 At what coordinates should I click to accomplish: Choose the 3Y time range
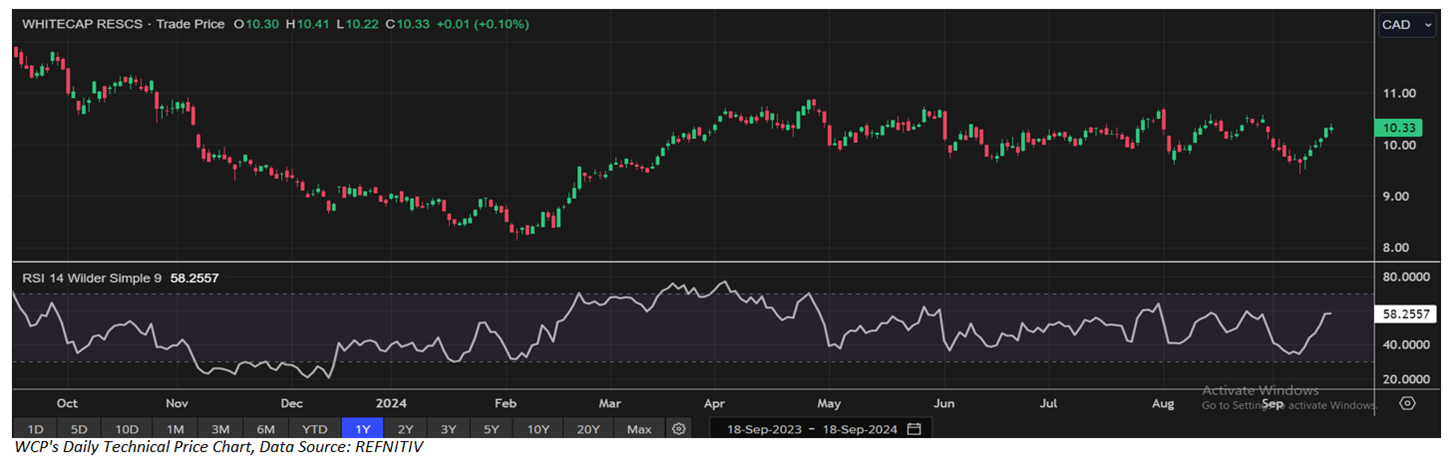(448, 429)
